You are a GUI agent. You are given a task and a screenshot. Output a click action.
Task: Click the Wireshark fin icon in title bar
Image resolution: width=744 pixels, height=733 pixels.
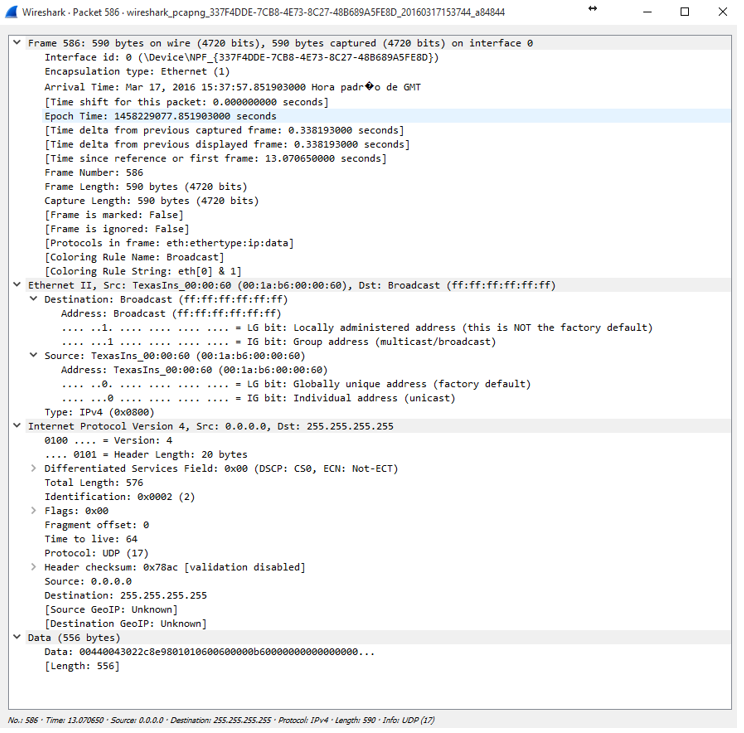pyautogui.click(x=12, y=12)
